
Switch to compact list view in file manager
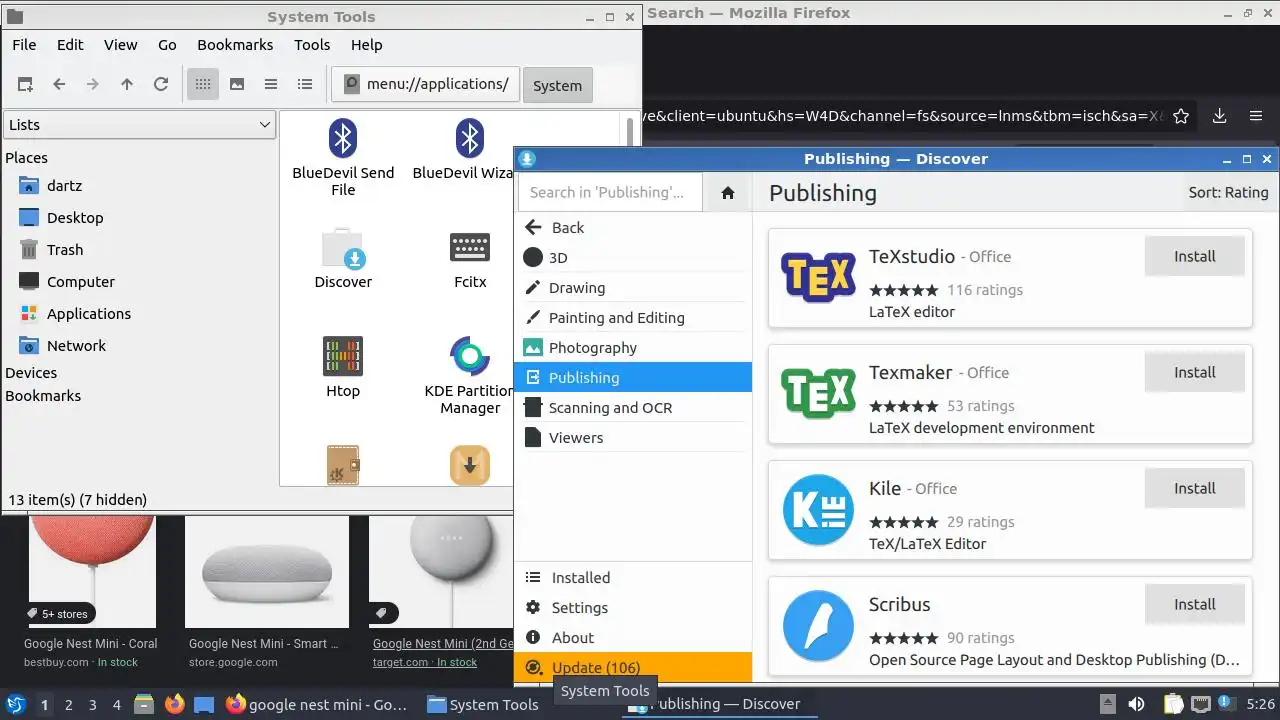coord(271,85)
